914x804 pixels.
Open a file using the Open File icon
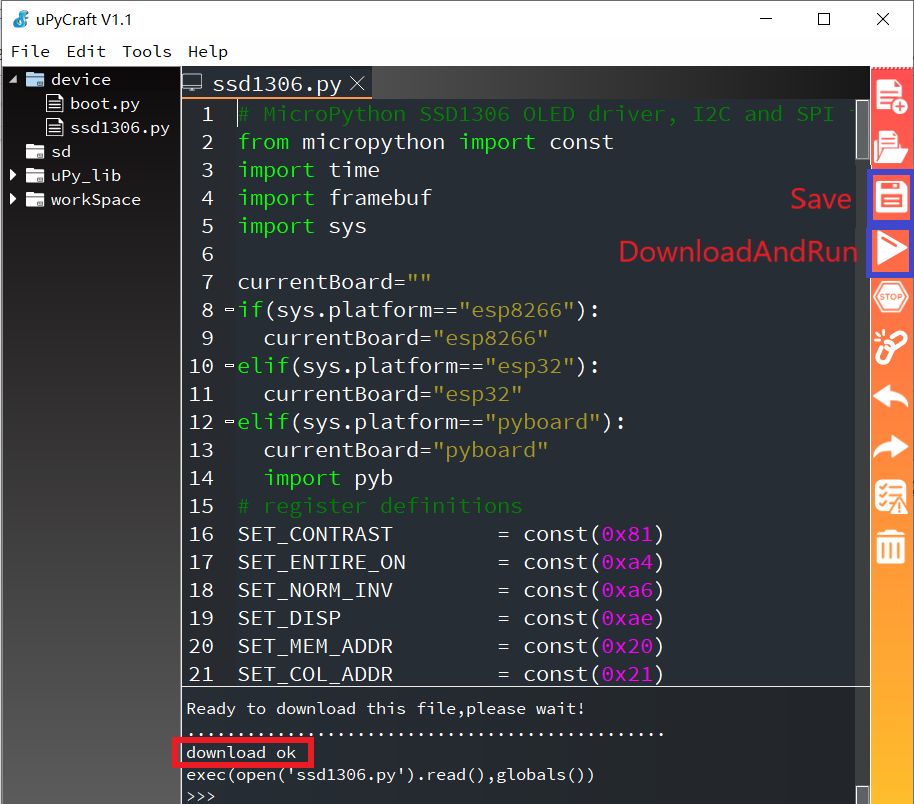889,145
